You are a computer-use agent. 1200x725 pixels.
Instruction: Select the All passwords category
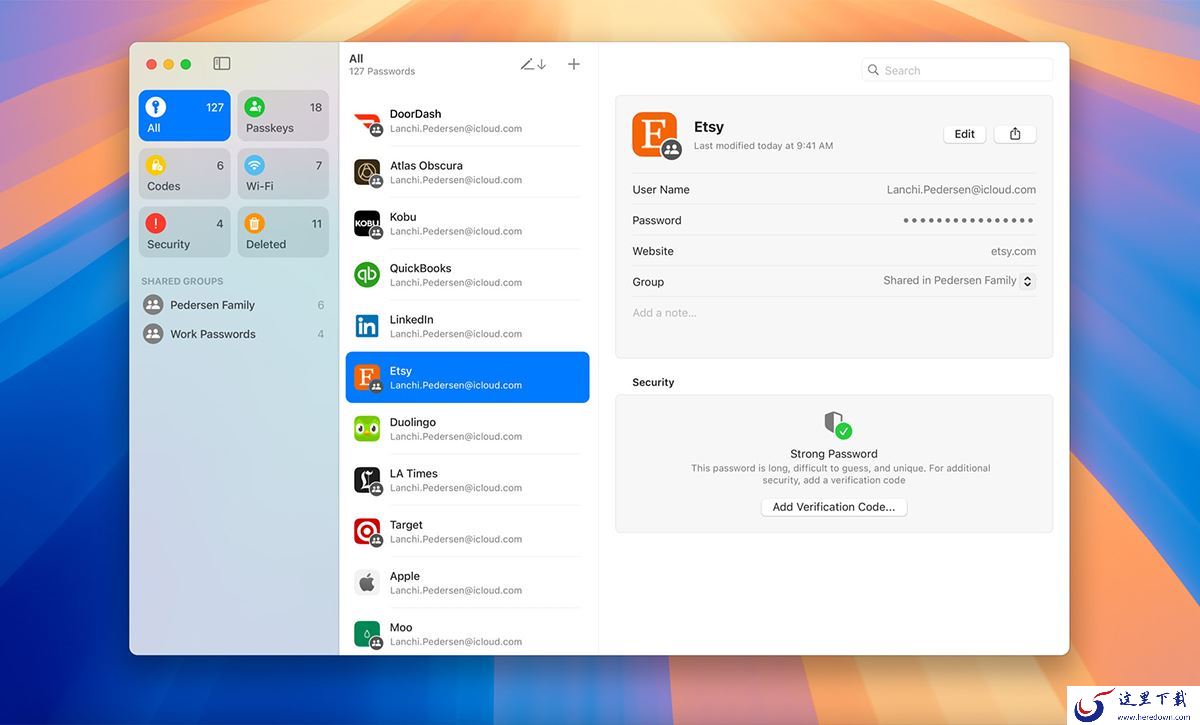185,115
